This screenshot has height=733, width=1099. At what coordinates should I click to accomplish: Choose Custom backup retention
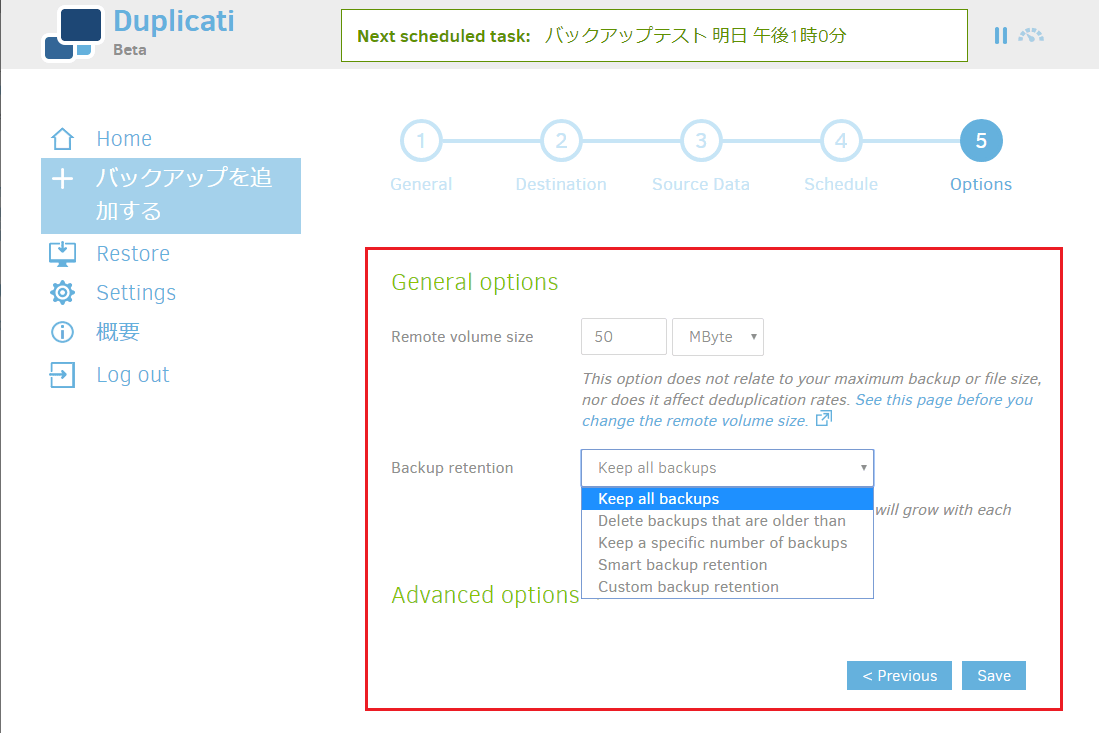click(728, 587)
